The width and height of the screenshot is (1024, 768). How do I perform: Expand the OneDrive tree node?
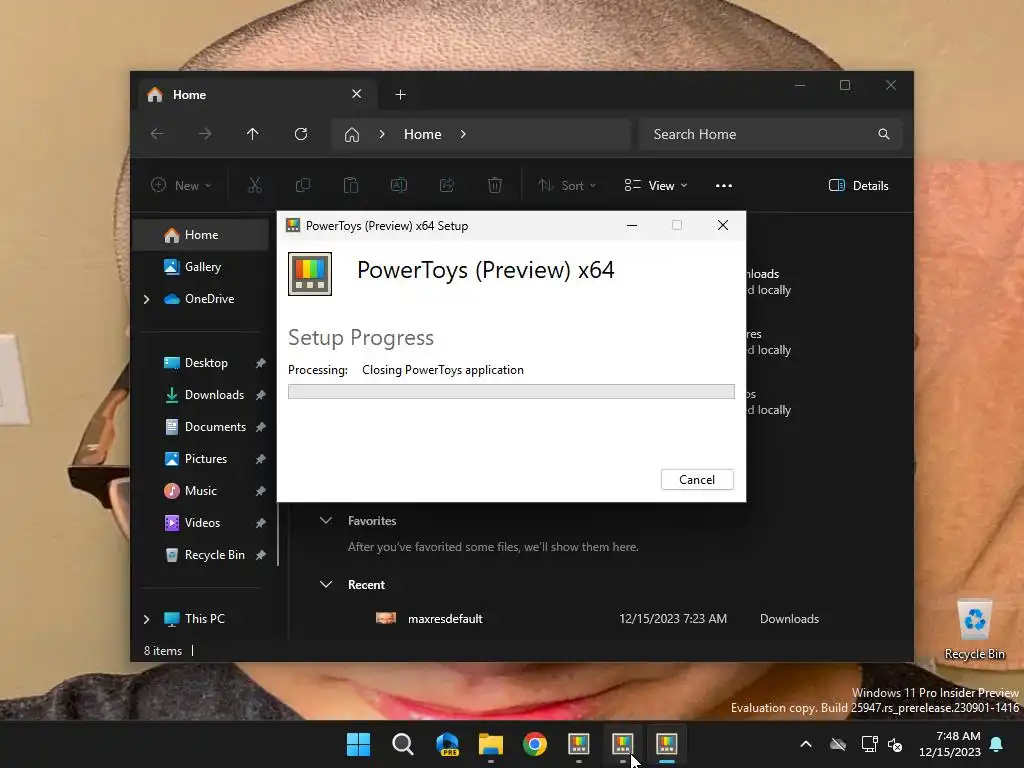(x=146, y=299)
